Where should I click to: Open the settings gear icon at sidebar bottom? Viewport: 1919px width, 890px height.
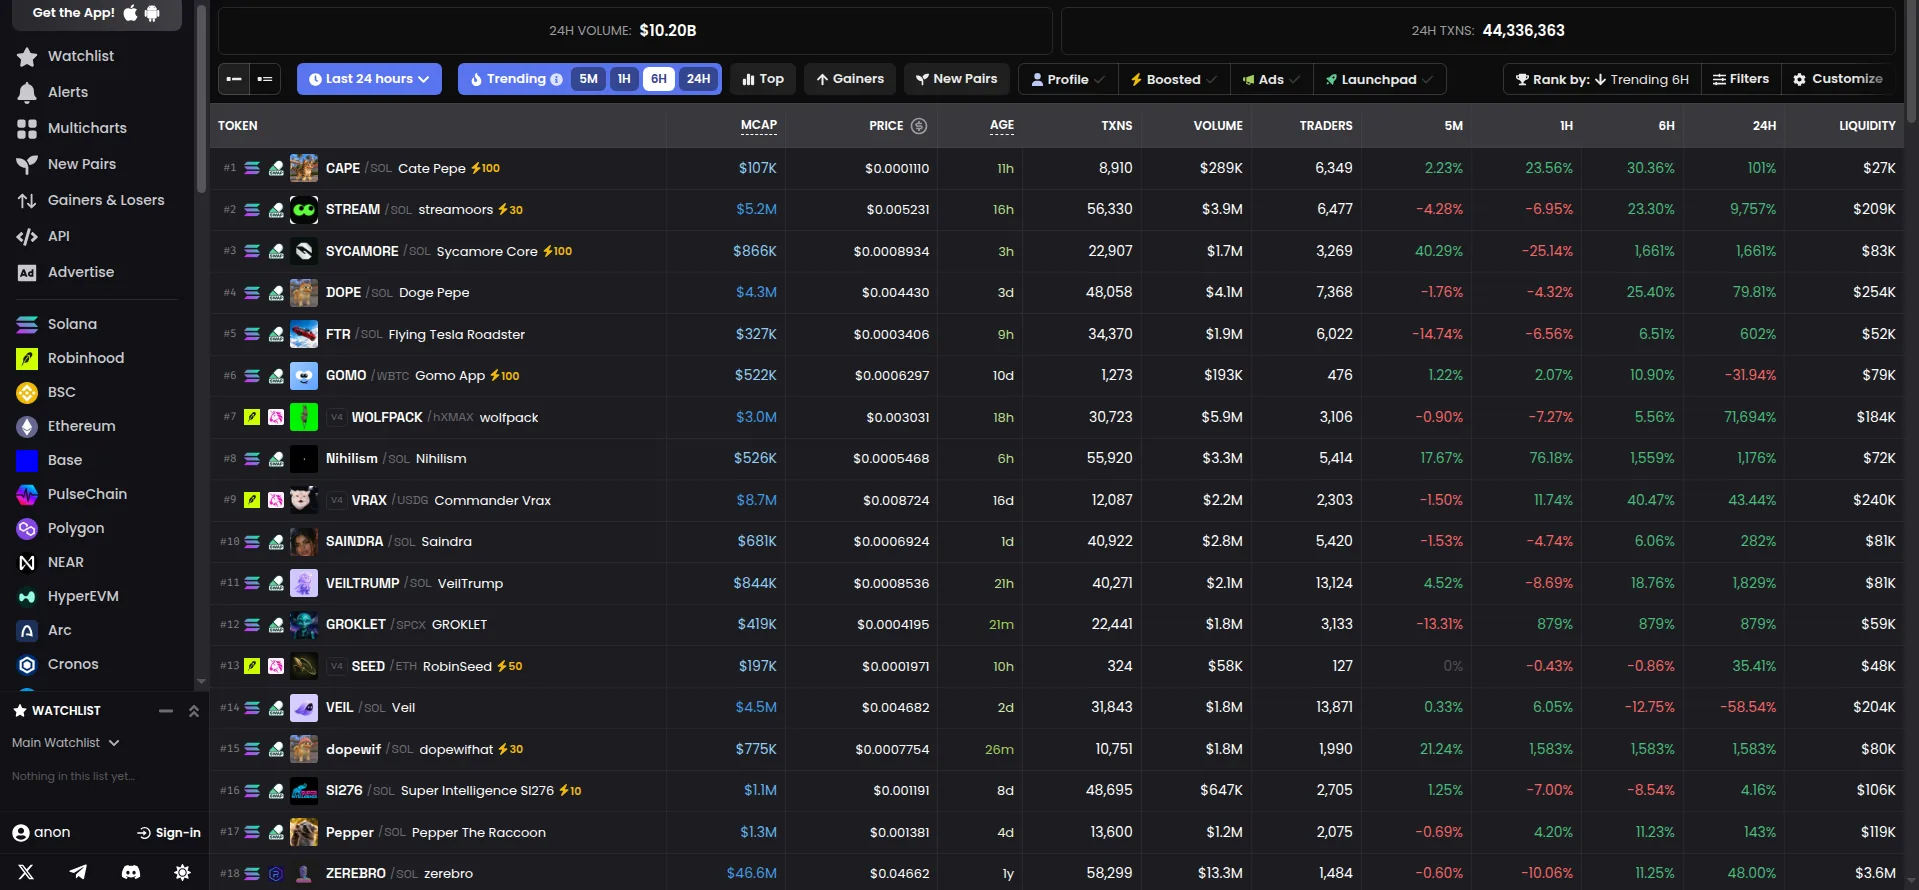182,872
